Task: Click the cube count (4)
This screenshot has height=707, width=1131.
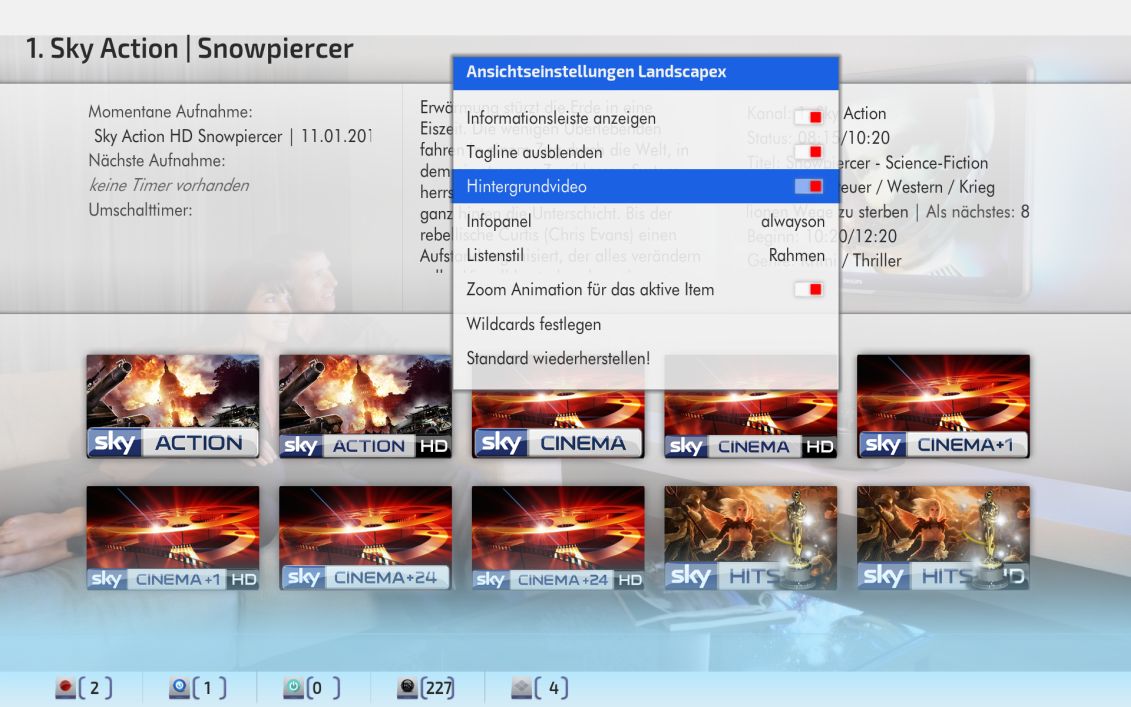Action: pyautogui.click(x=552, y=688)
